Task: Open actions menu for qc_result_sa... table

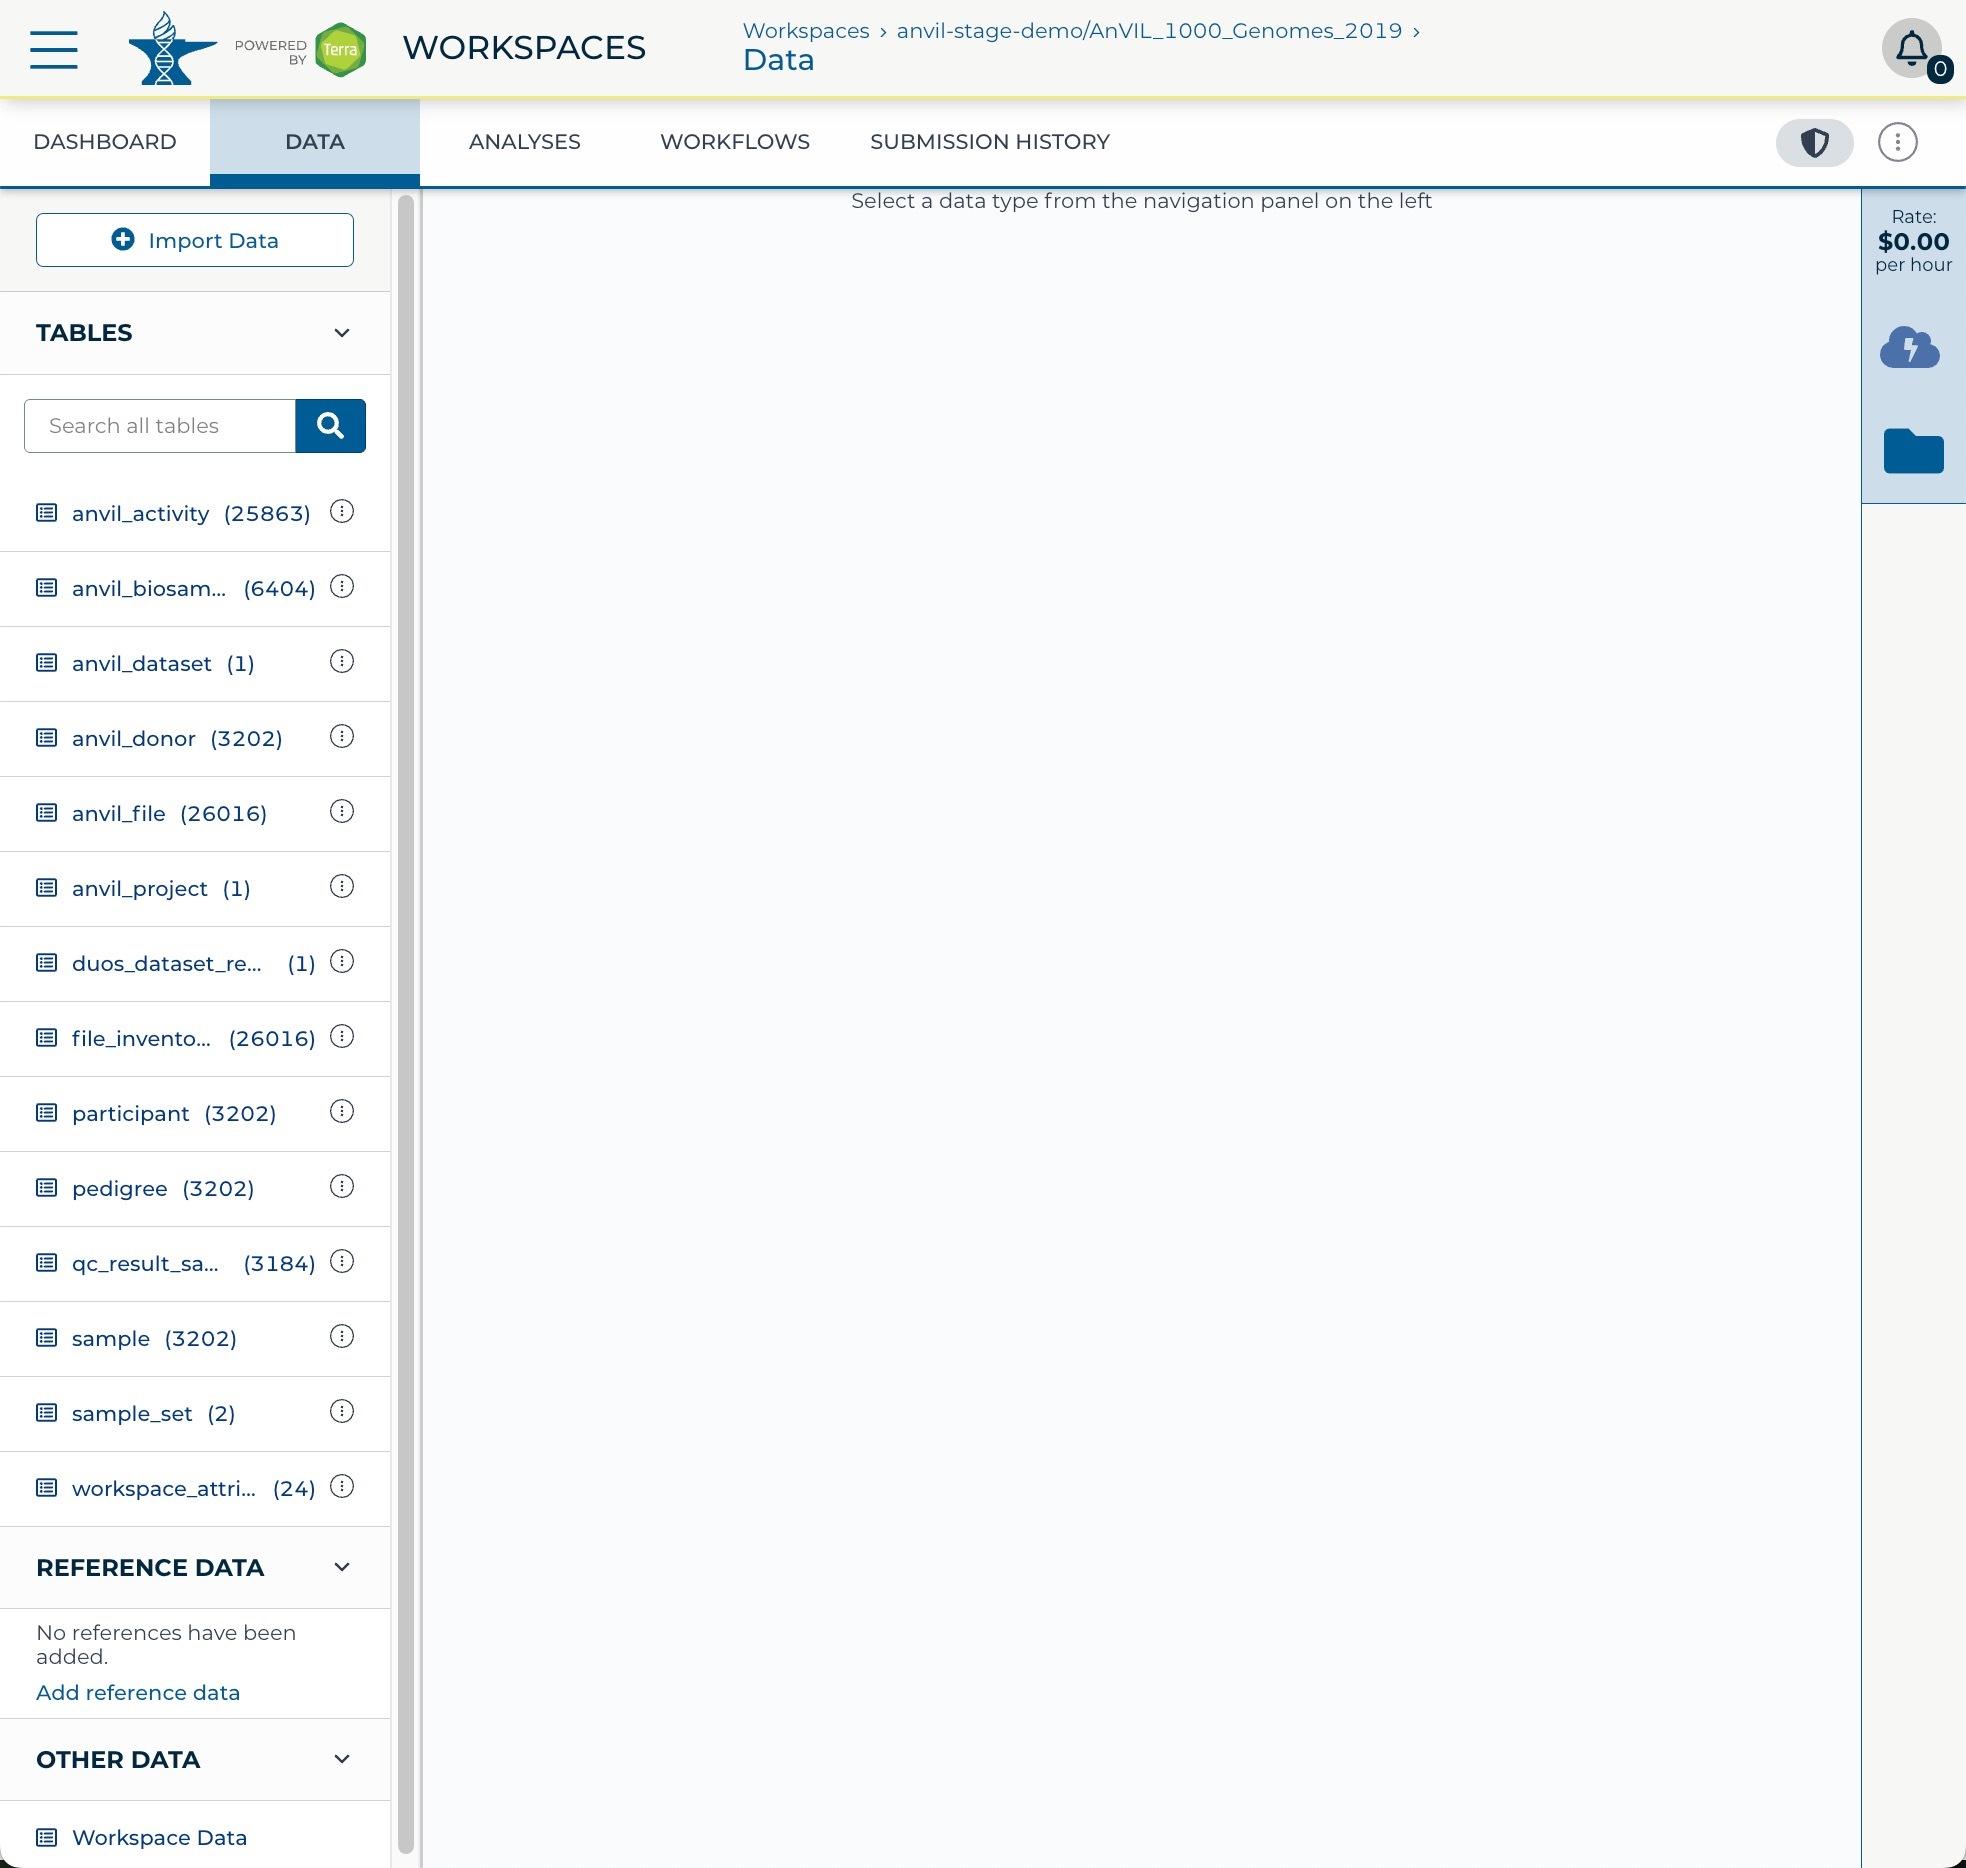Action: coord(342,1262)
